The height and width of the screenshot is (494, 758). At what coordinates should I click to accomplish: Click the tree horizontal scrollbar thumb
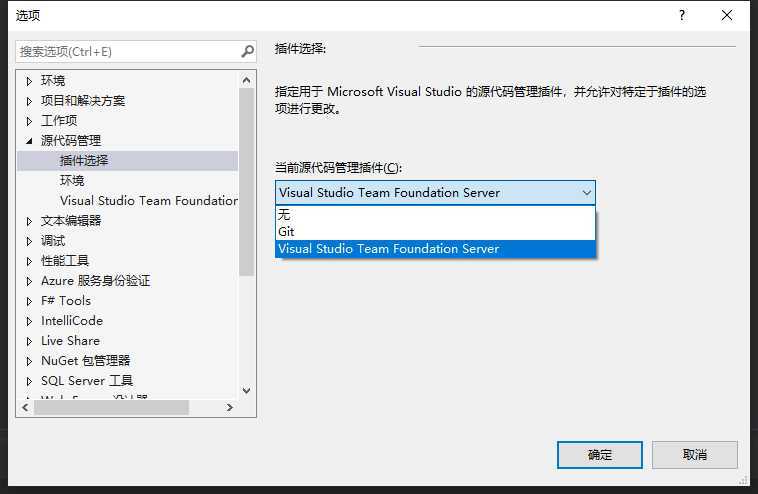pos(111,408)
